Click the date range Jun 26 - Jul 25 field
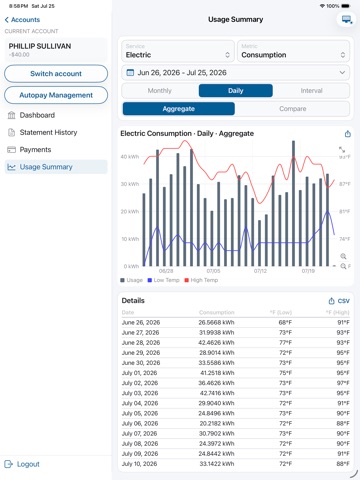Screen dimensions: 360x480 pyautogui.click(x=235, y=73)
